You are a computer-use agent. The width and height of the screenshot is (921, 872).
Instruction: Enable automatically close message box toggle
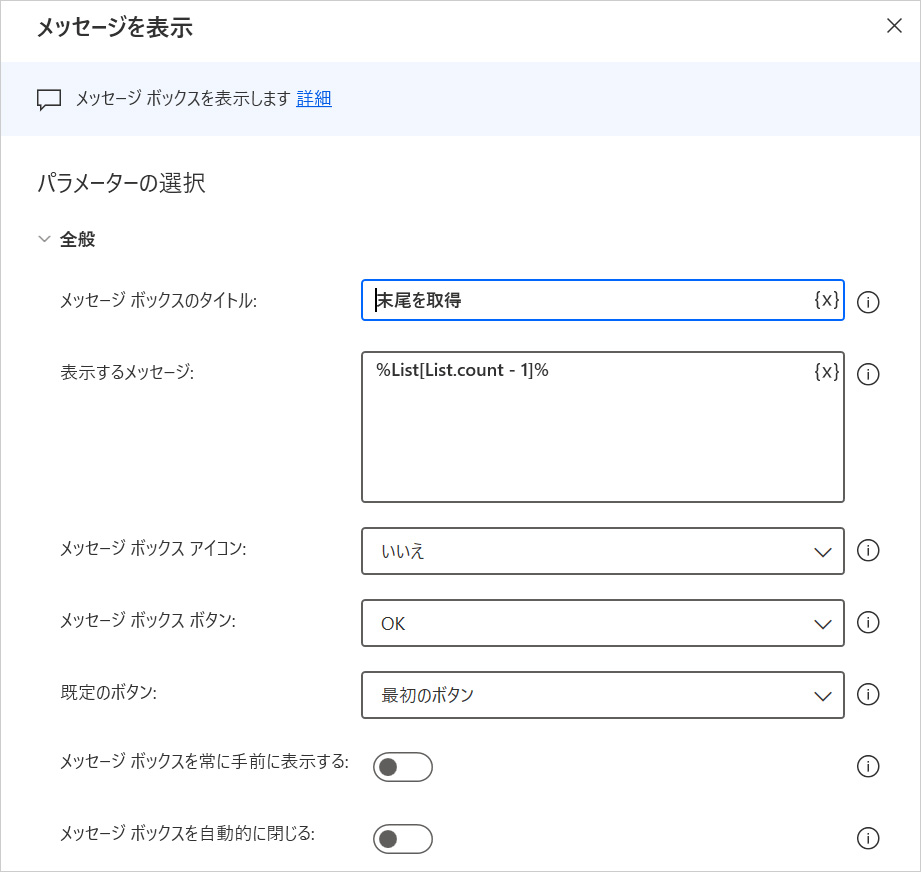(x=402, y=839)
